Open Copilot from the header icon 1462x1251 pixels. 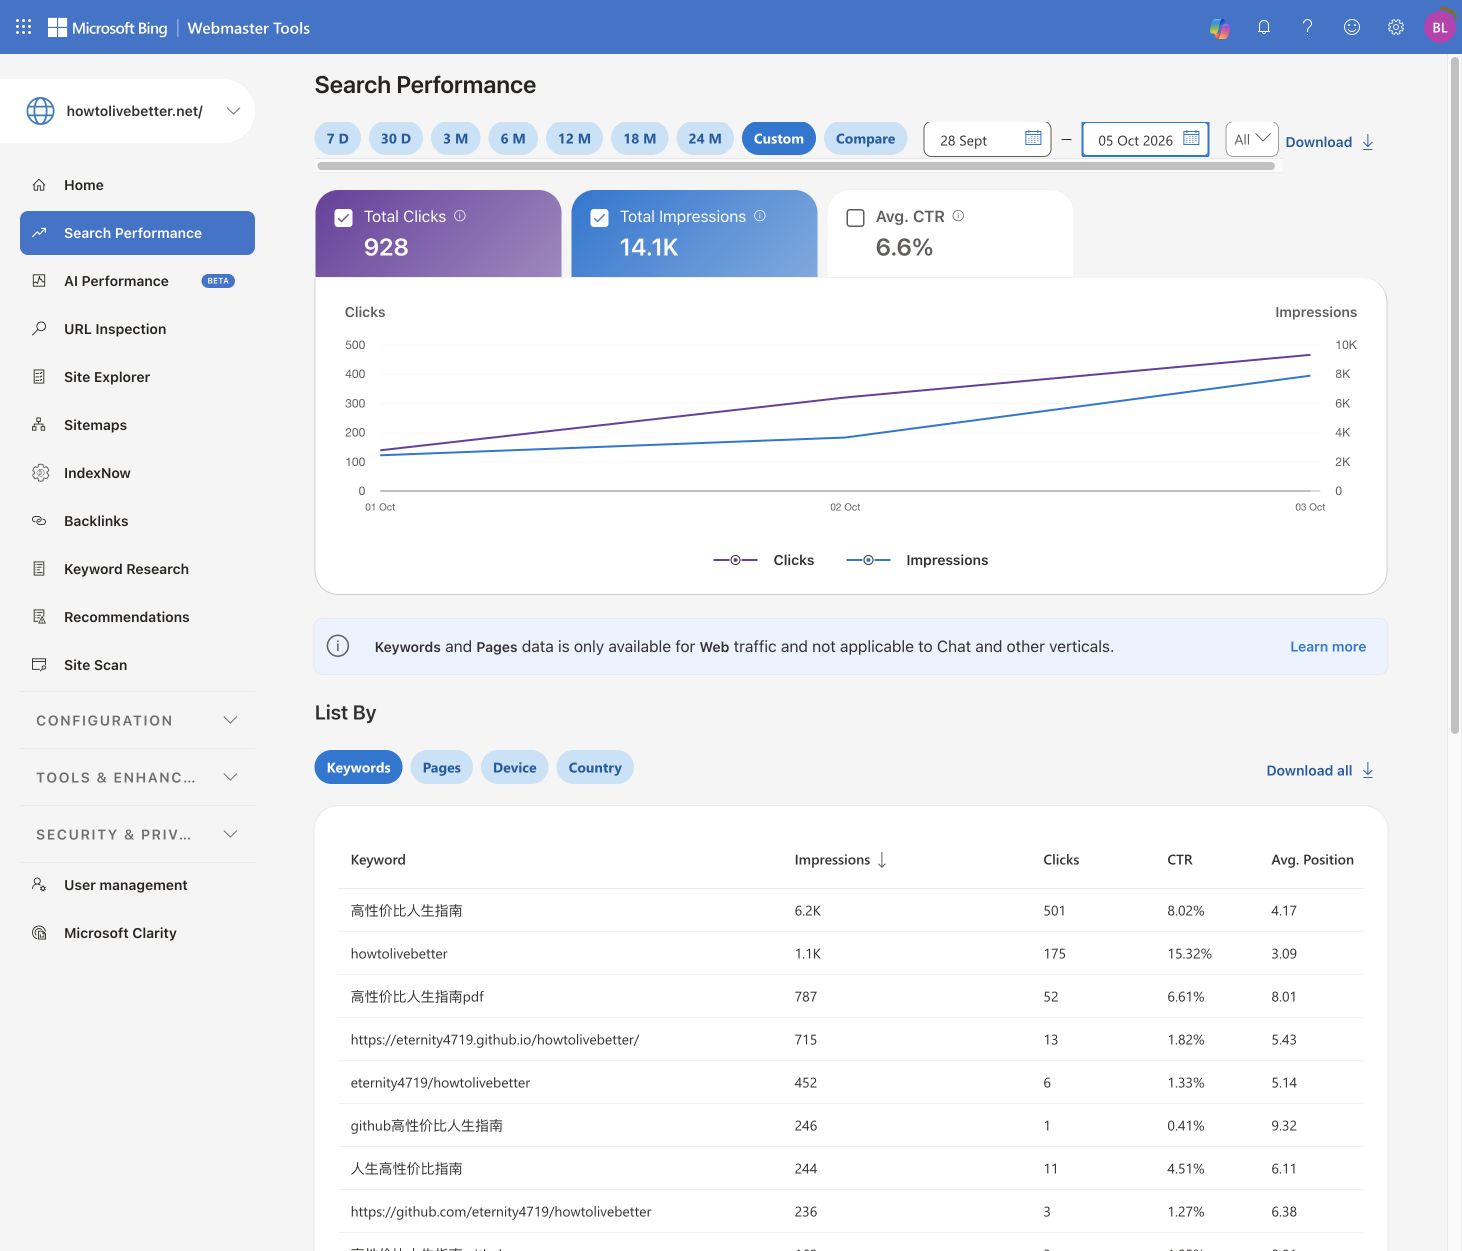[1220, 28]
